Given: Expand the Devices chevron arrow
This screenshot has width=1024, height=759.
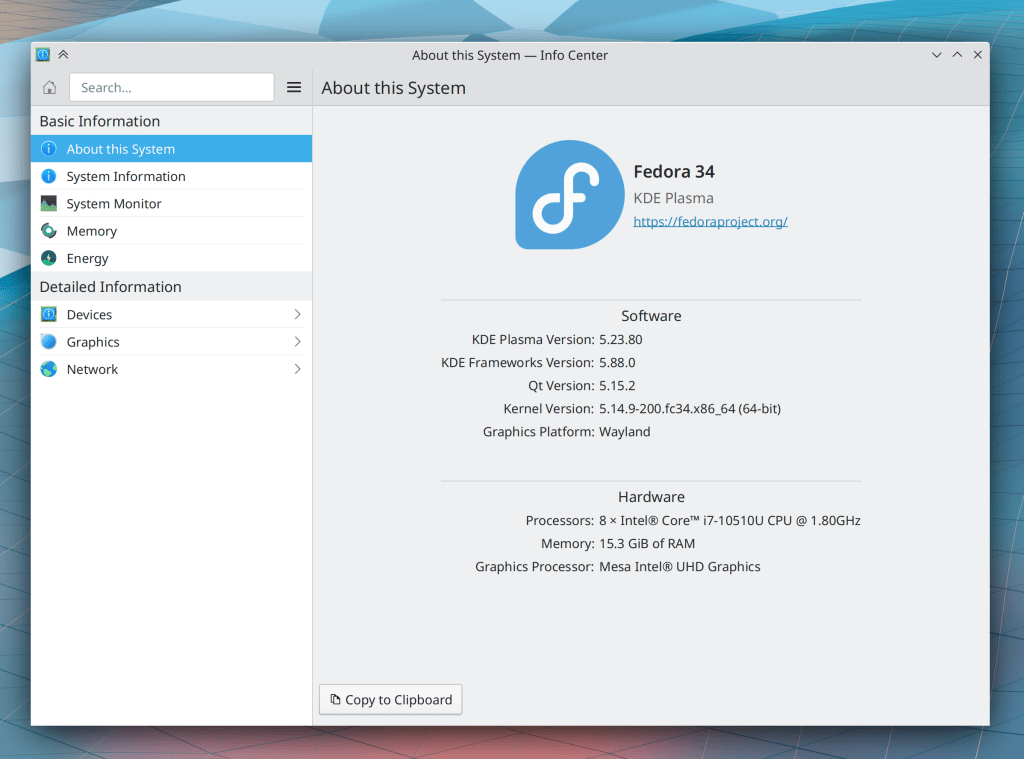Looking at the screenshot, I should pyautogui.click(x=297, y=315).
